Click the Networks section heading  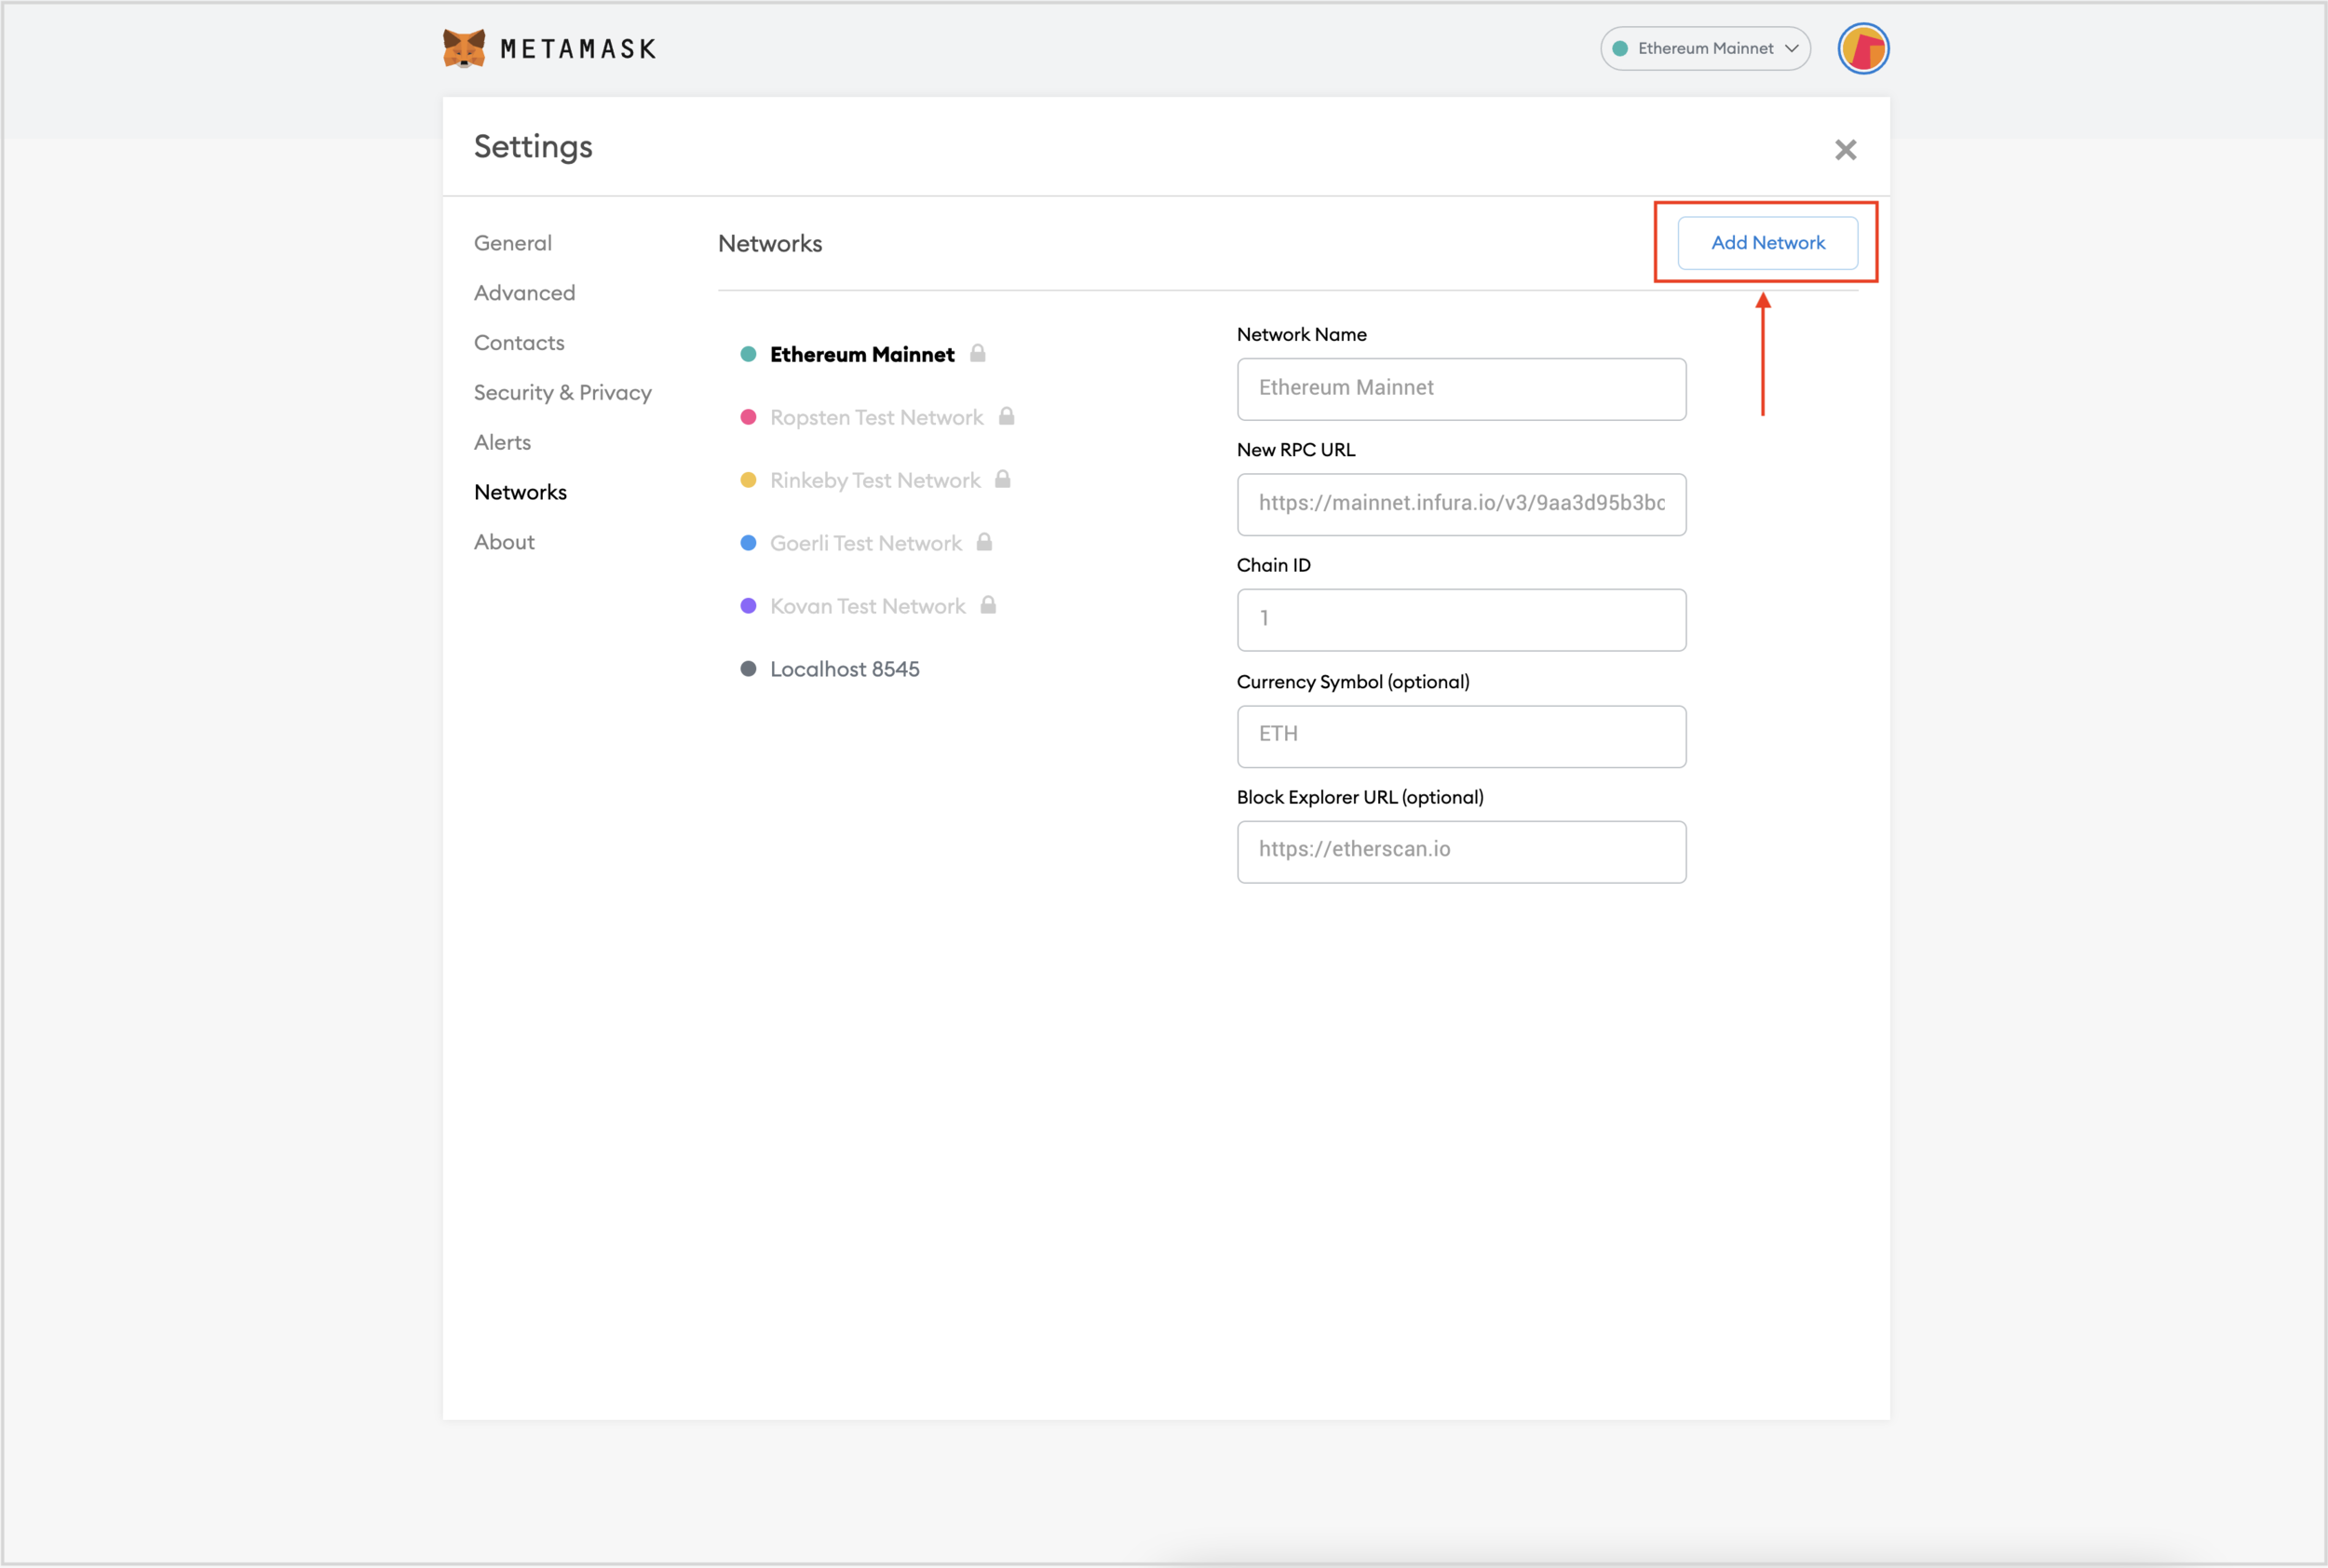point(770,243)
